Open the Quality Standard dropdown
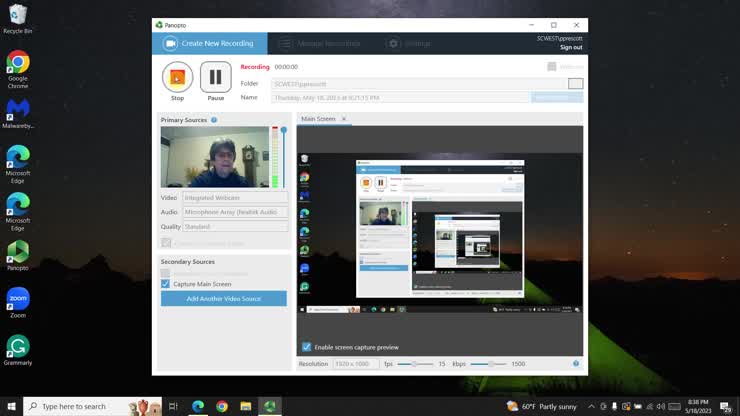Viewport: 740px width, 416px height. (235, 227)
